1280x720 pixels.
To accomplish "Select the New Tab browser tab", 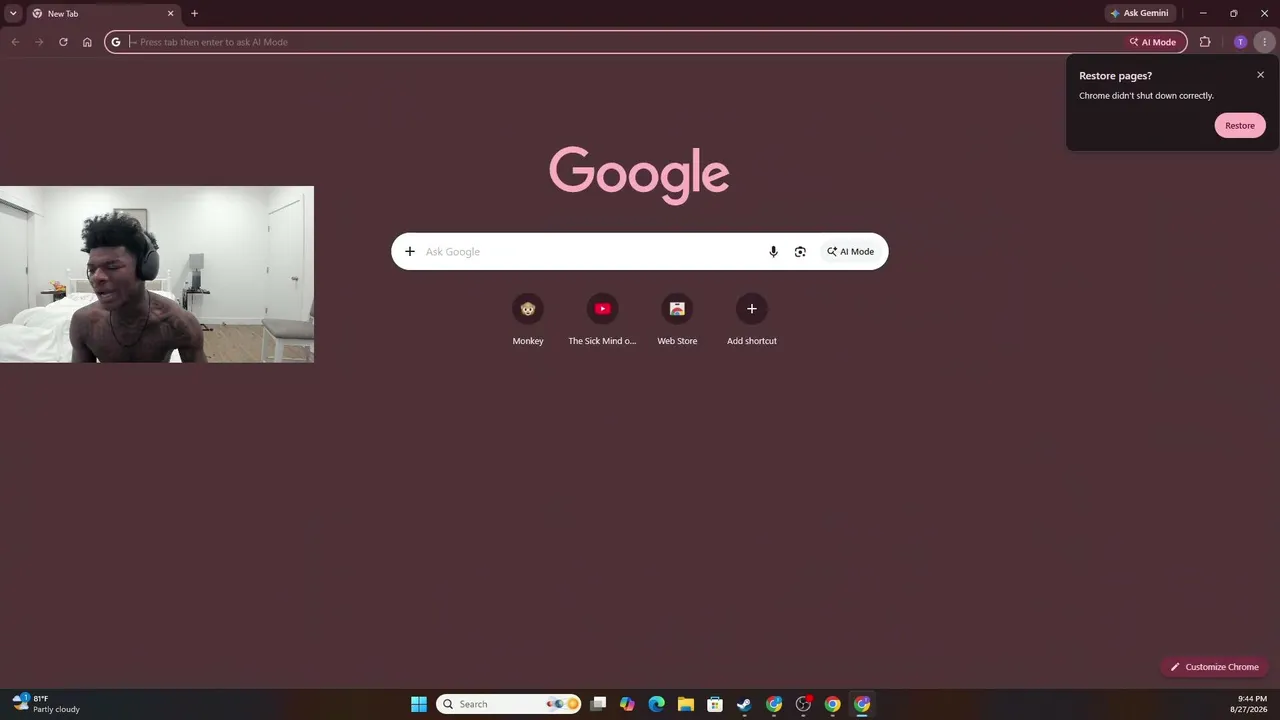I will point(103,14).
